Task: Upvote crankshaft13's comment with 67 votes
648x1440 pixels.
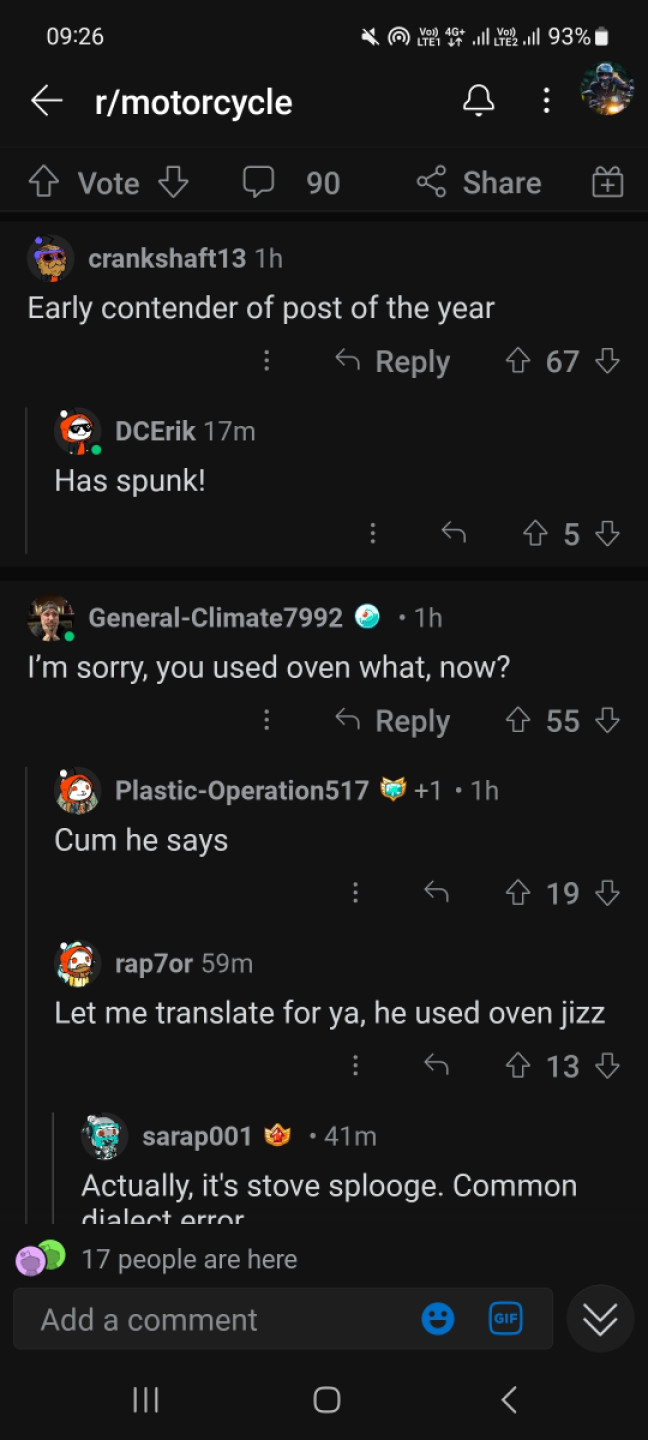Action: 519,361
